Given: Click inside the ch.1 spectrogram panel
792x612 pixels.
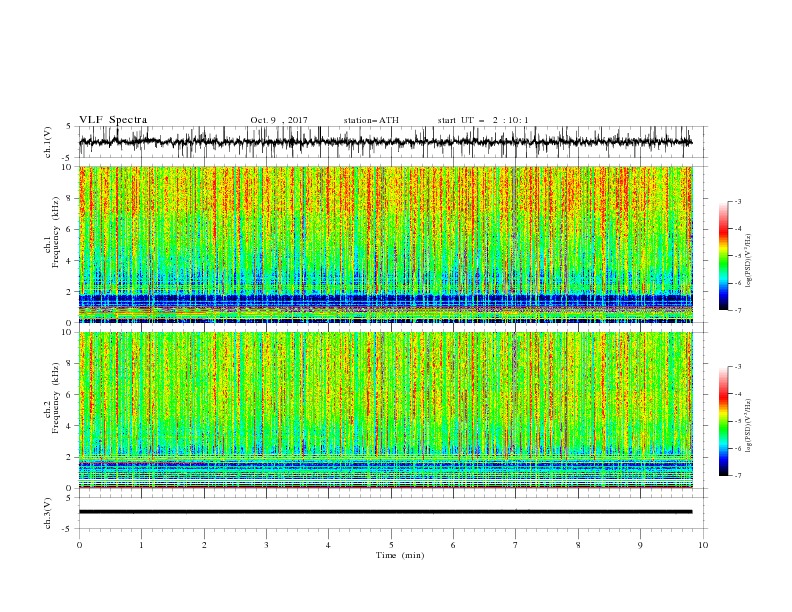Looking at the screenshot, I should [385, 244].
